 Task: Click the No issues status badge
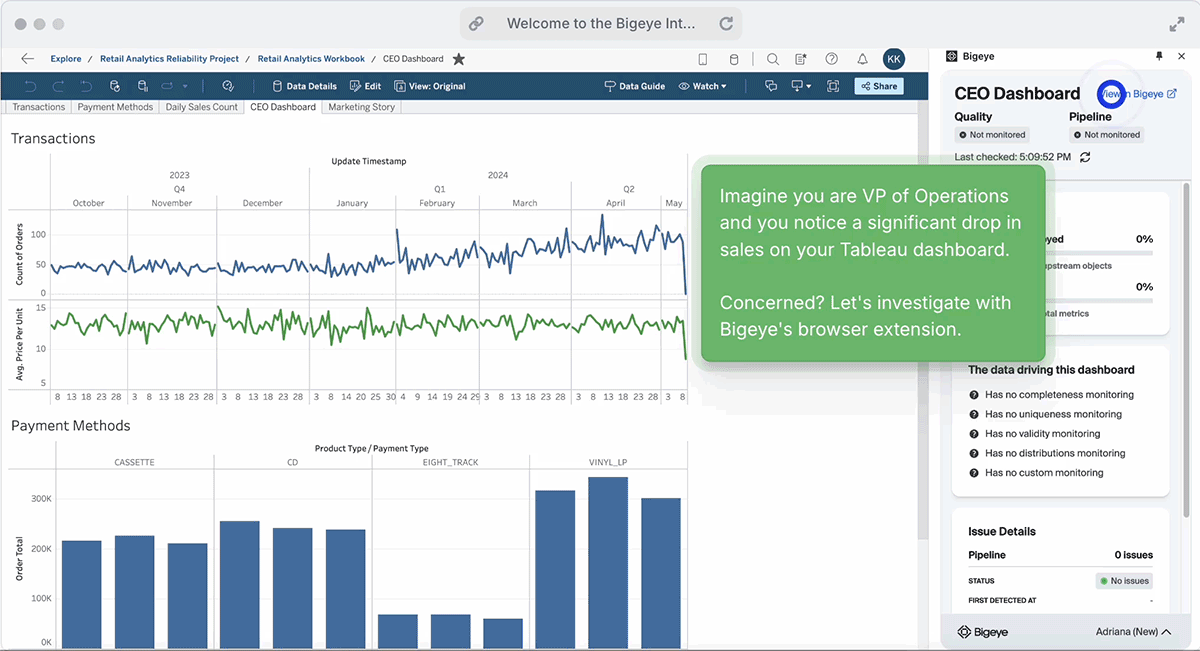point(1125,581)
